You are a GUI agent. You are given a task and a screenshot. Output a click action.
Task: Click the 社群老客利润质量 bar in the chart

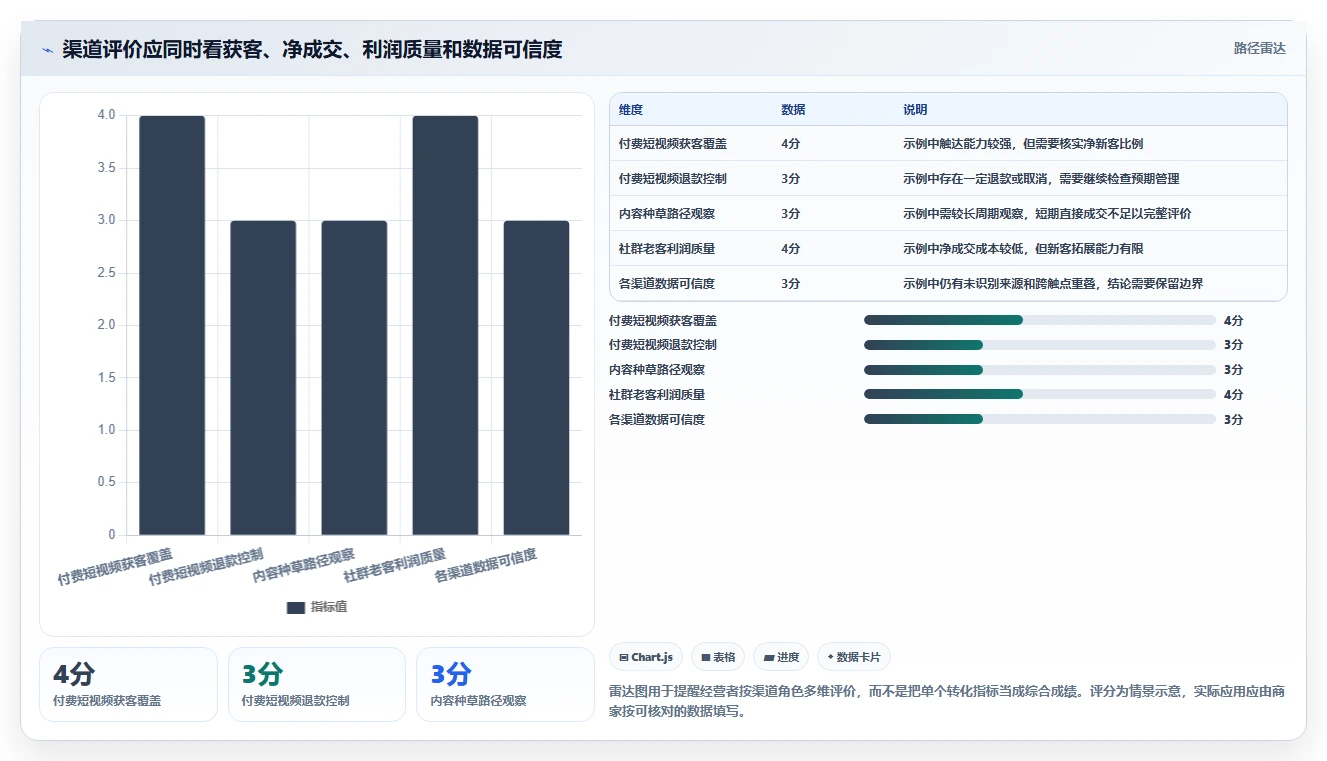[x=445, y=325]
